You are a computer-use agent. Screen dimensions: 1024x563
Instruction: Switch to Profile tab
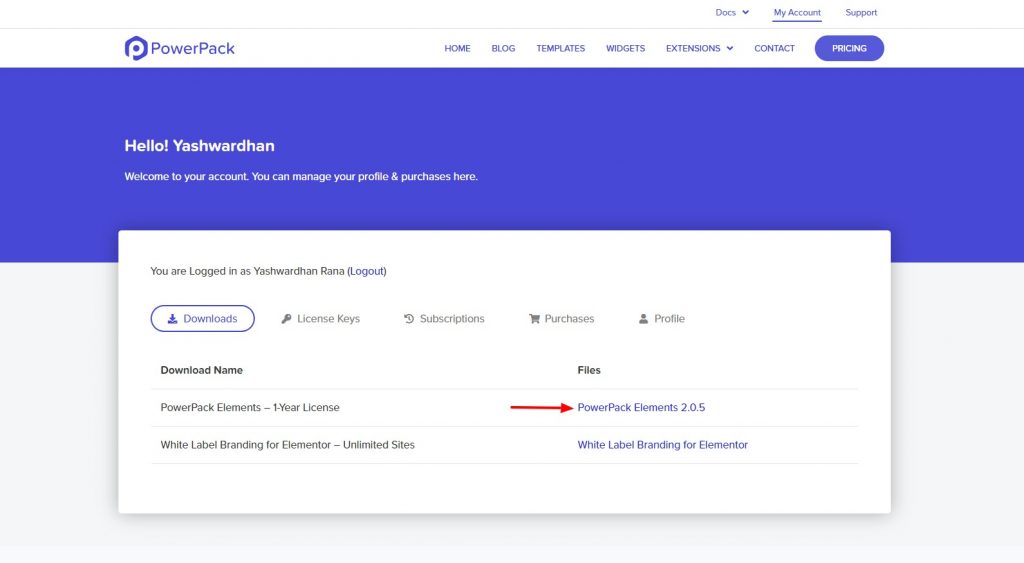pyautogui.click(x=662, y=319)
